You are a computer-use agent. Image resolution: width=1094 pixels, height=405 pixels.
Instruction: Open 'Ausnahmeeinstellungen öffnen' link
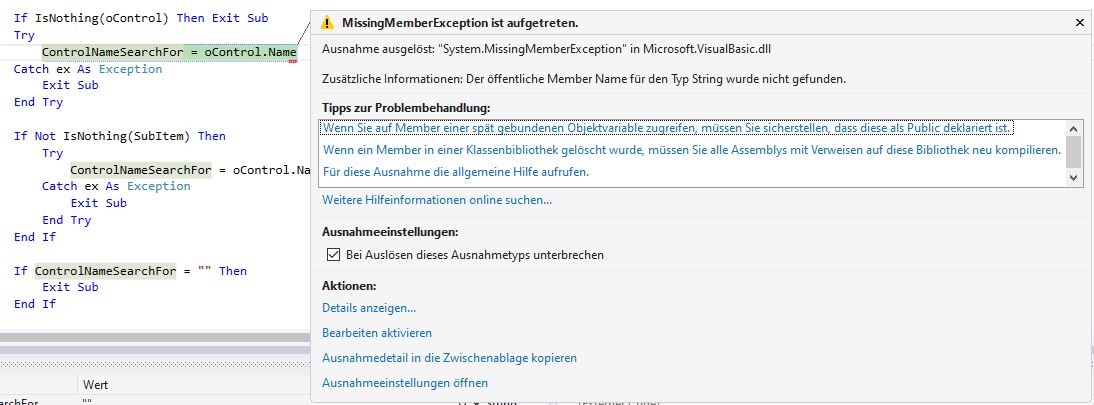[x=405, y=383]
